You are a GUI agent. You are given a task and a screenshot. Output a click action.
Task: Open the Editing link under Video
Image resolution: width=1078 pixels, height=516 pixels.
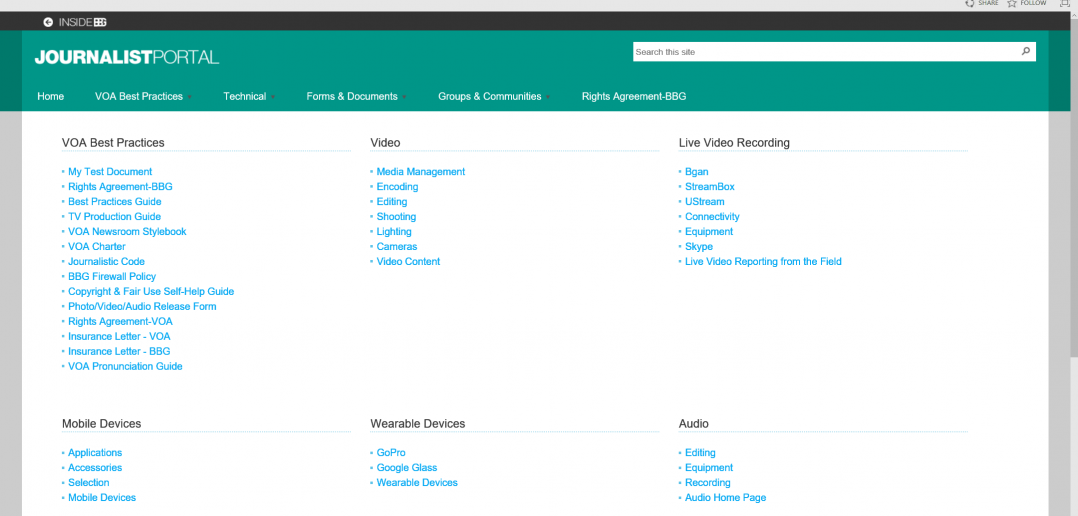(392, 202)
